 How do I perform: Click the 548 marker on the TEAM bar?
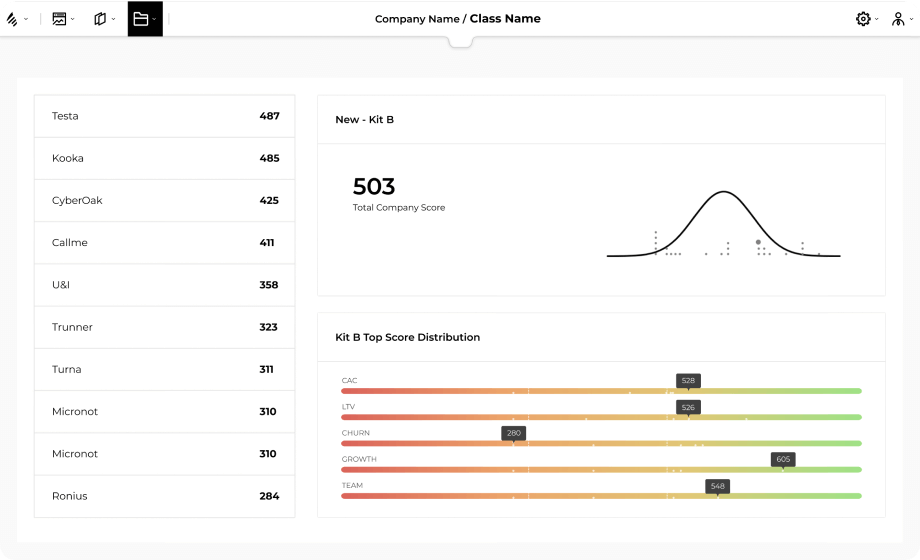(x=717, y=486)
